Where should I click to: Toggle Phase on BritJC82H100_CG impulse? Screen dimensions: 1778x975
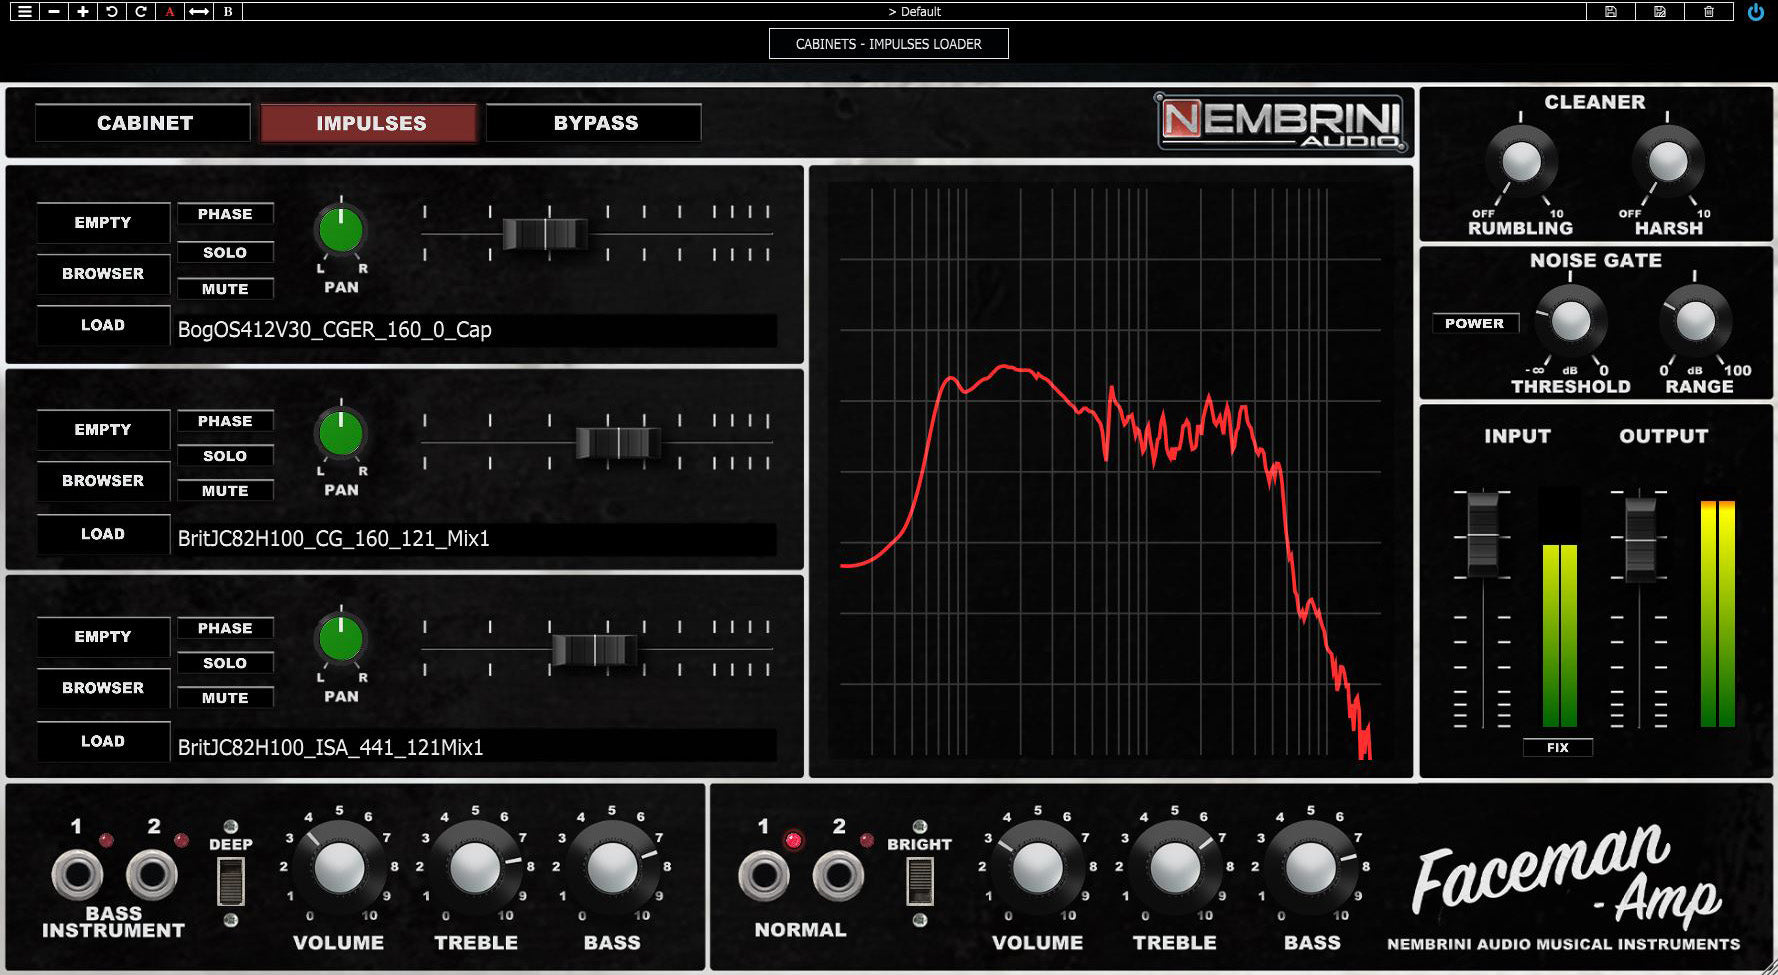coord(225,421)
